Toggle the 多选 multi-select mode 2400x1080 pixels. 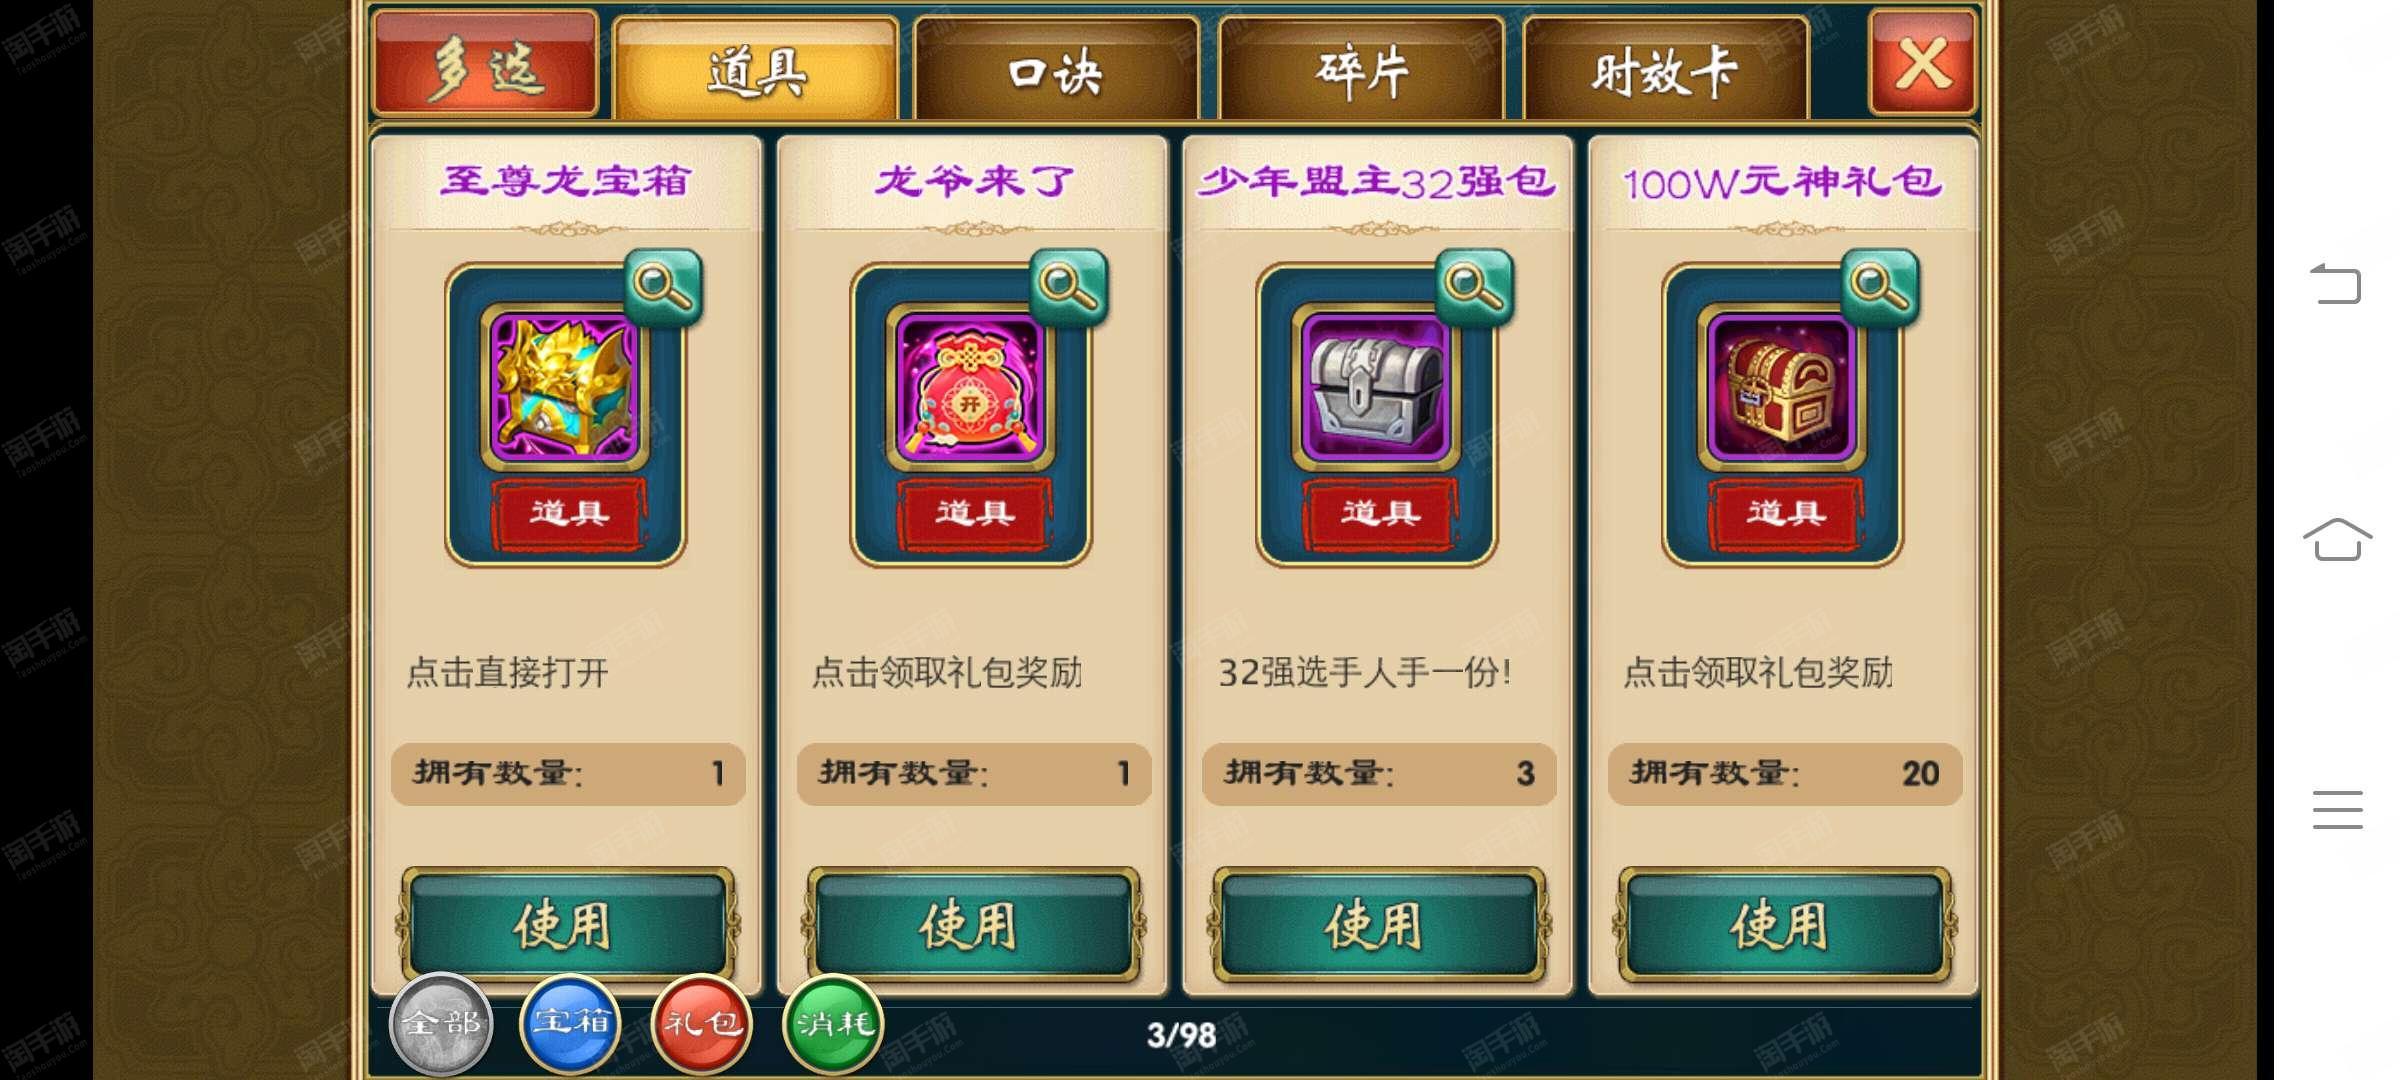point(486,64)
